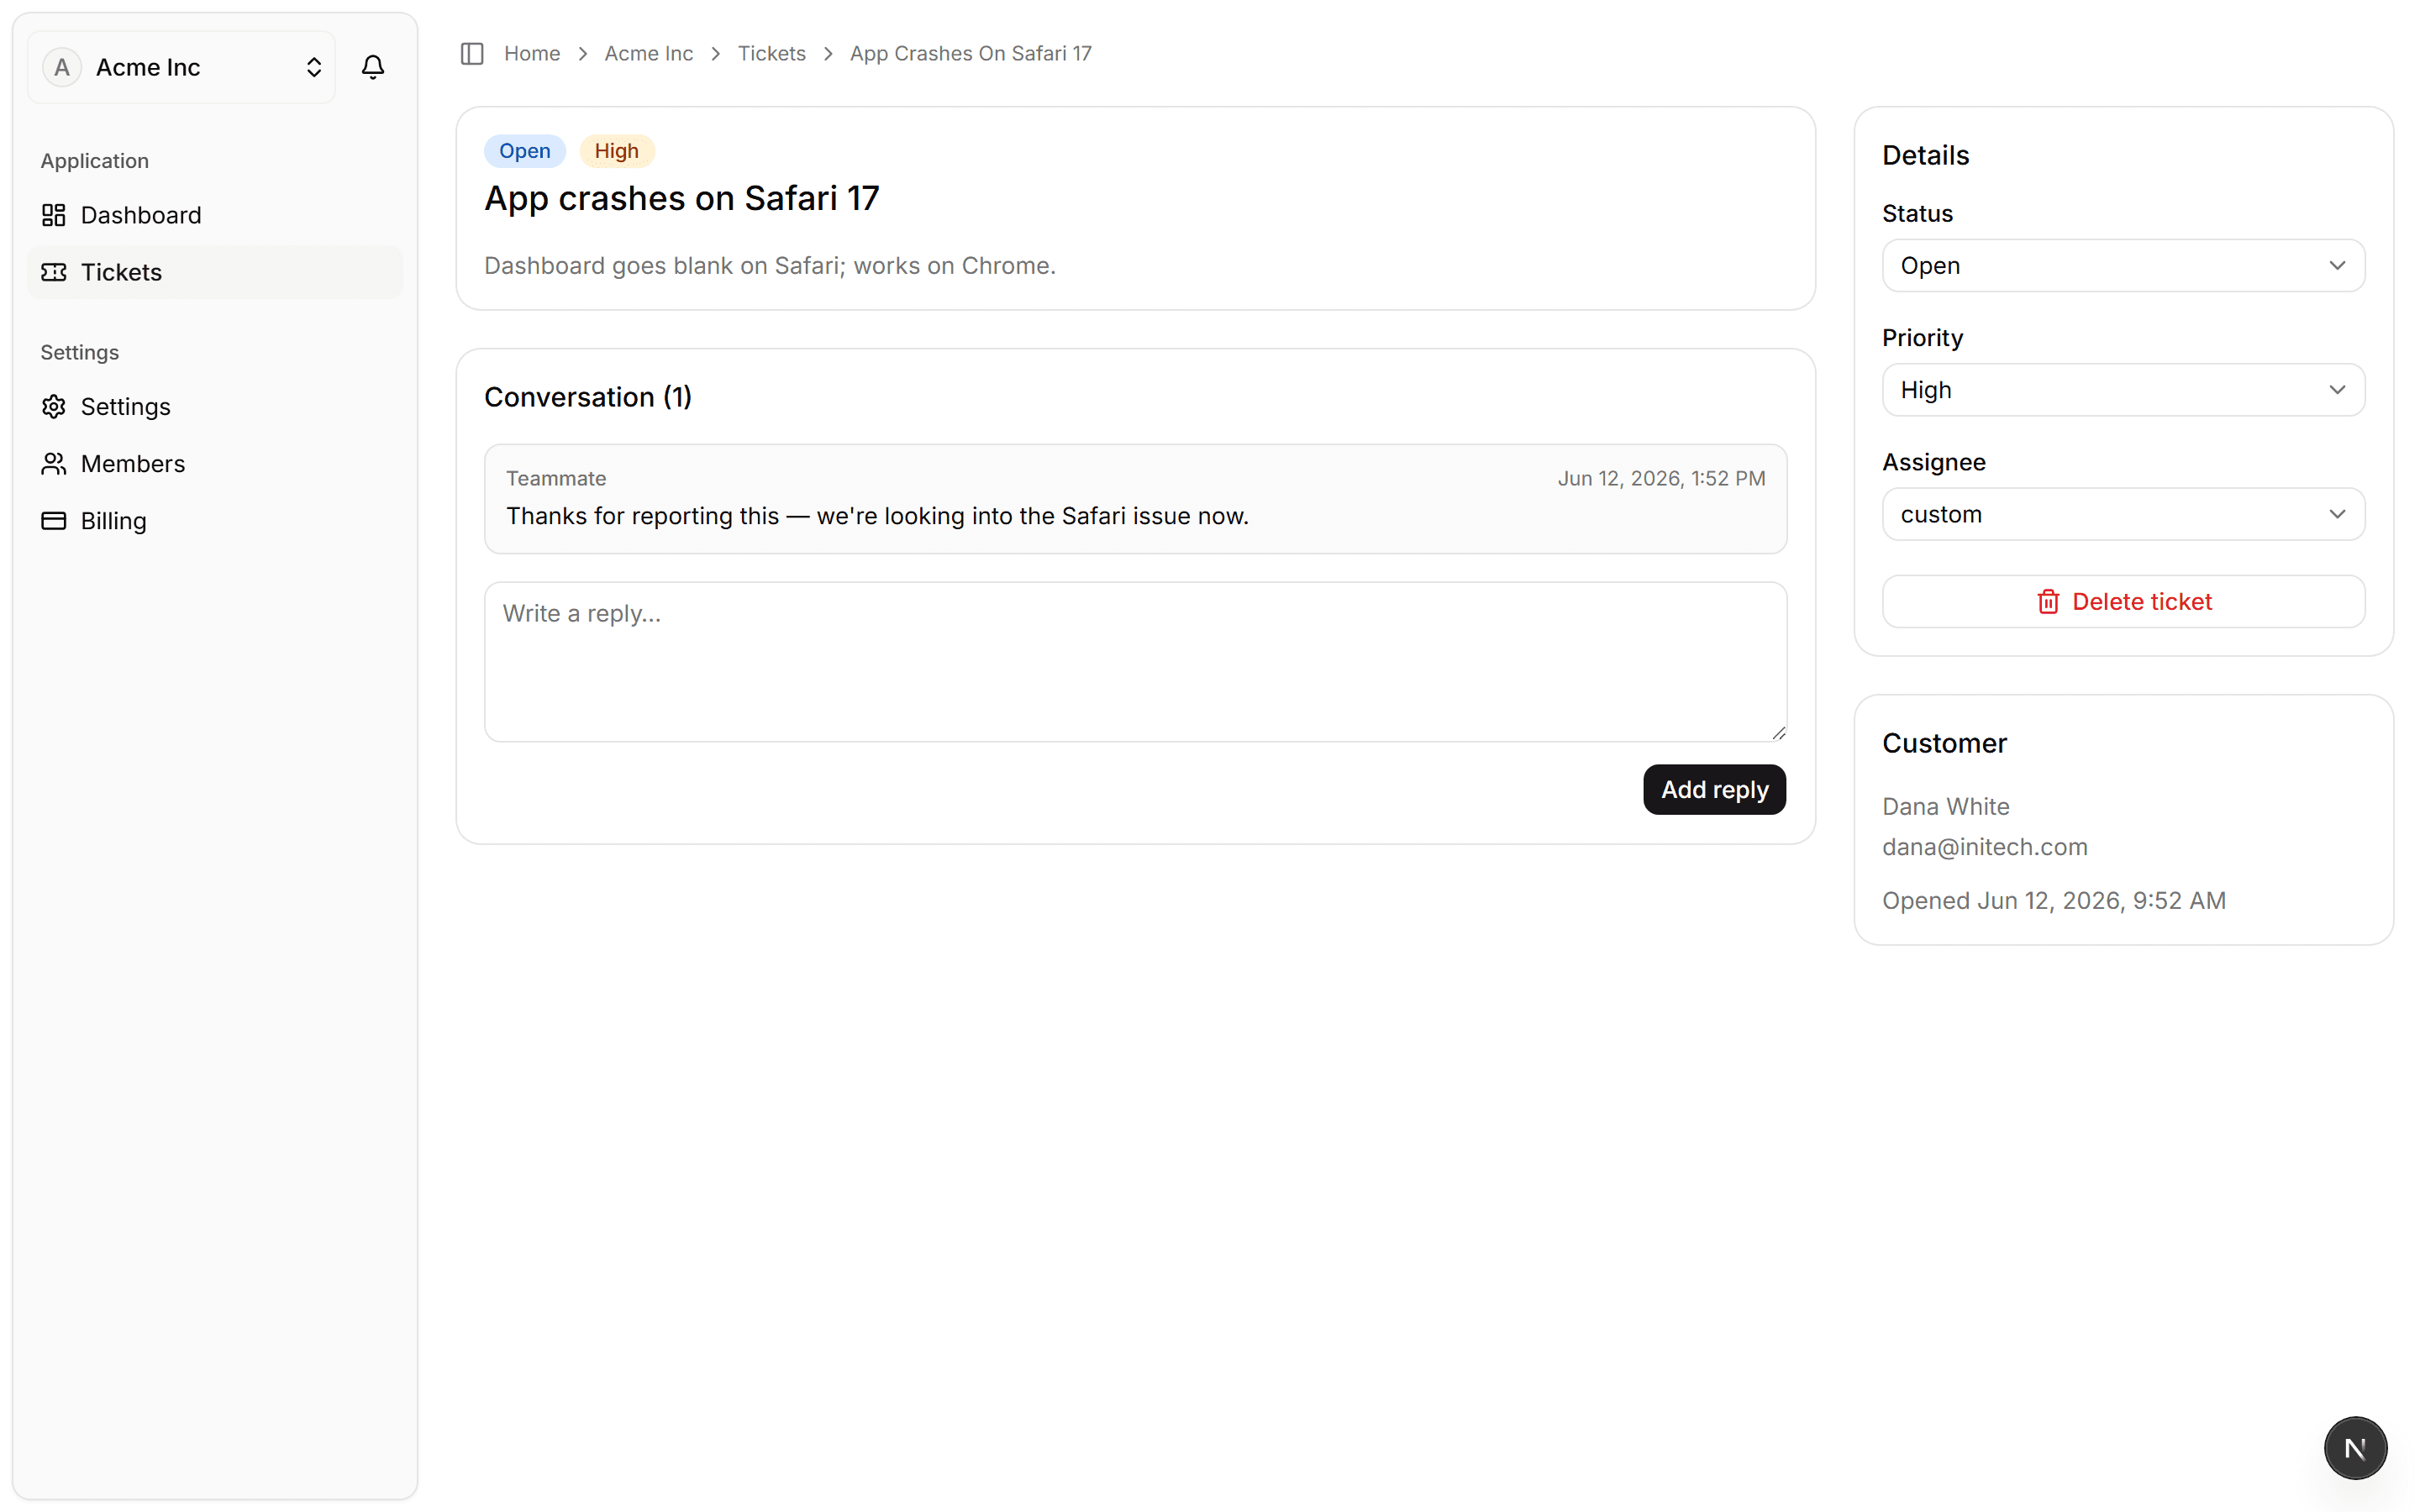
Task: Open the Assignee dropdown showing custom
Action: [2123, 514]
